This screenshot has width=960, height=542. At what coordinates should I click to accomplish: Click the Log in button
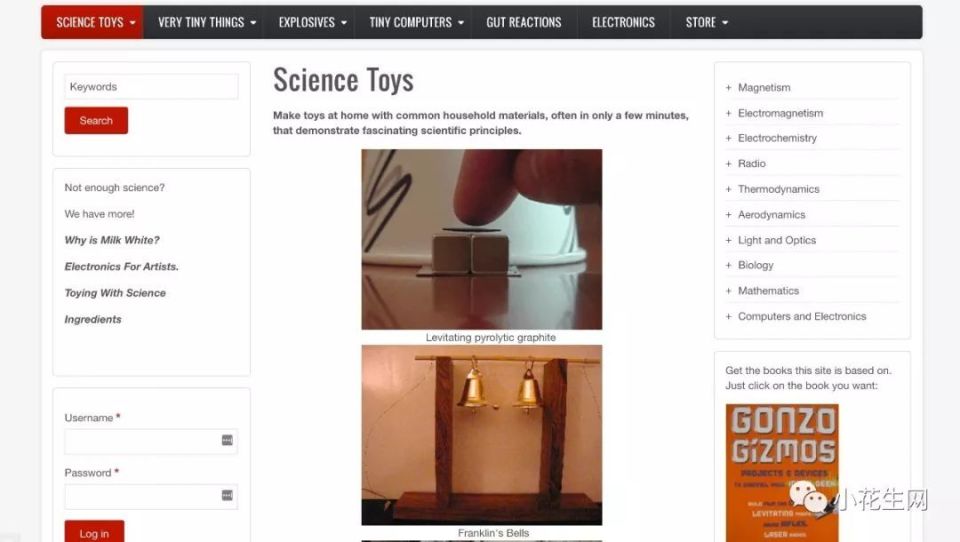94,532
